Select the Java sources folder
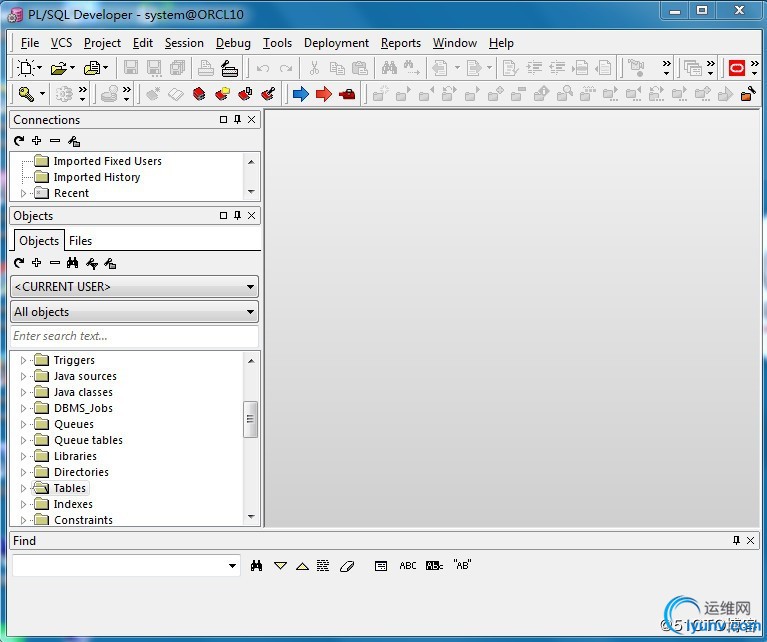 click(85, 376)
